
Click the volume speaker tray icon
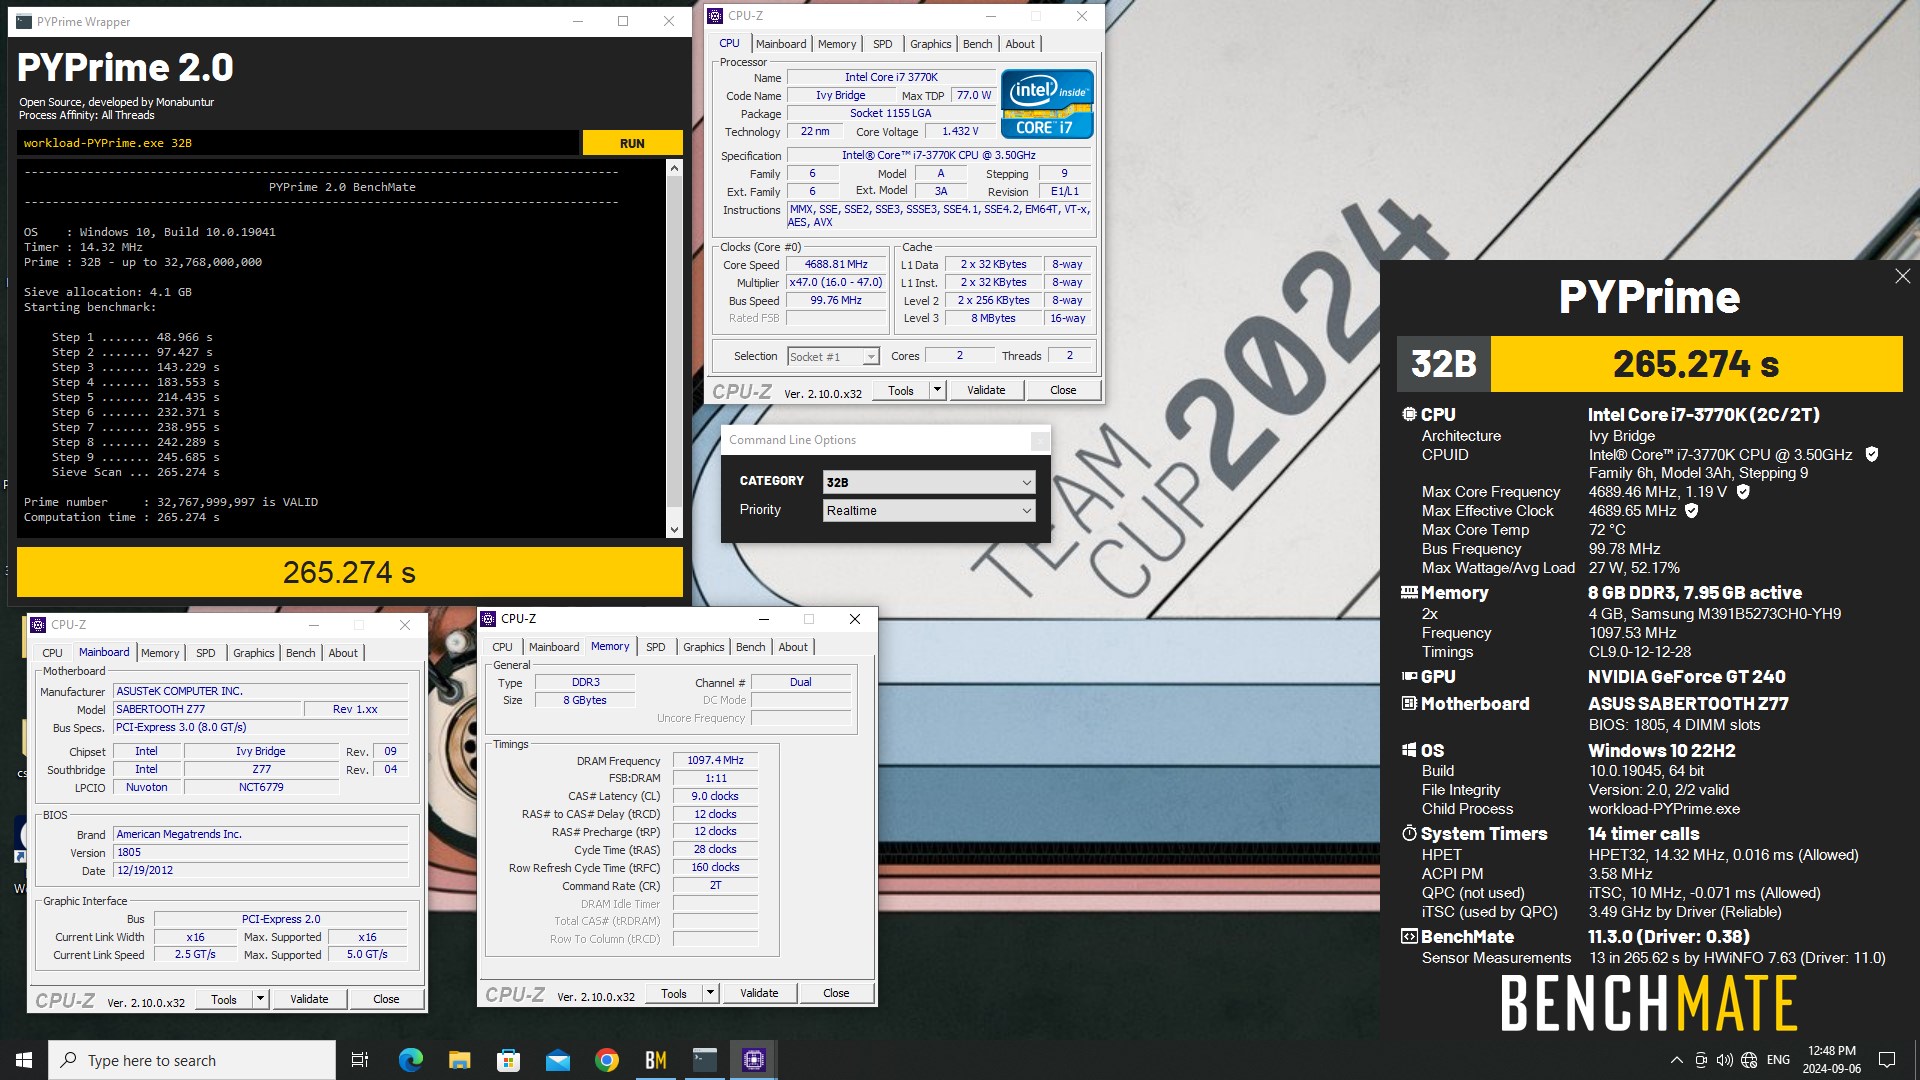pos(1724,1060)
